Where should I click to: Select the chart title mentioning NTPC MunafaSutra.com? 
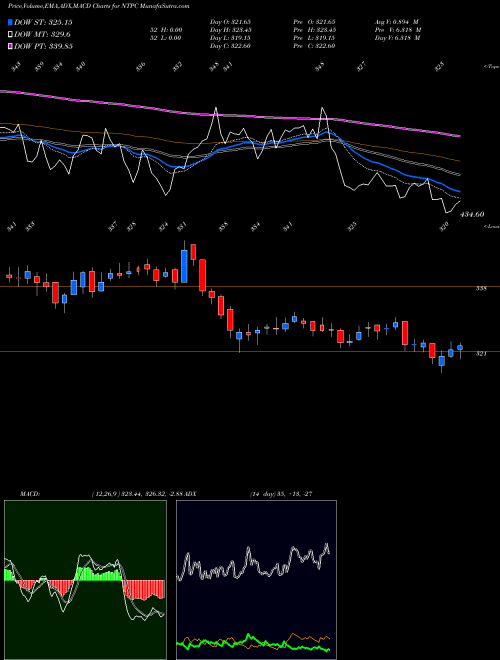point(98,6)
